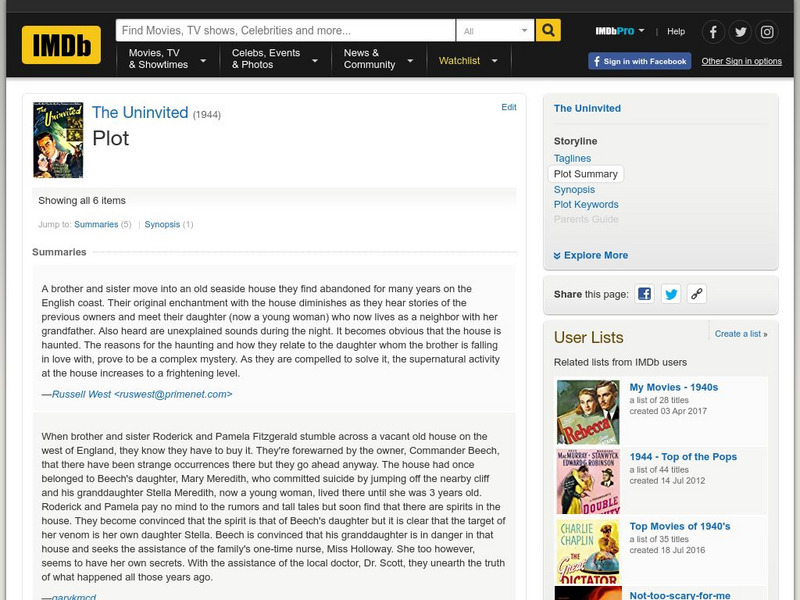Click 'a list of 28 titles' text
This screenshot has width=800, height=600.
[659, 400]
